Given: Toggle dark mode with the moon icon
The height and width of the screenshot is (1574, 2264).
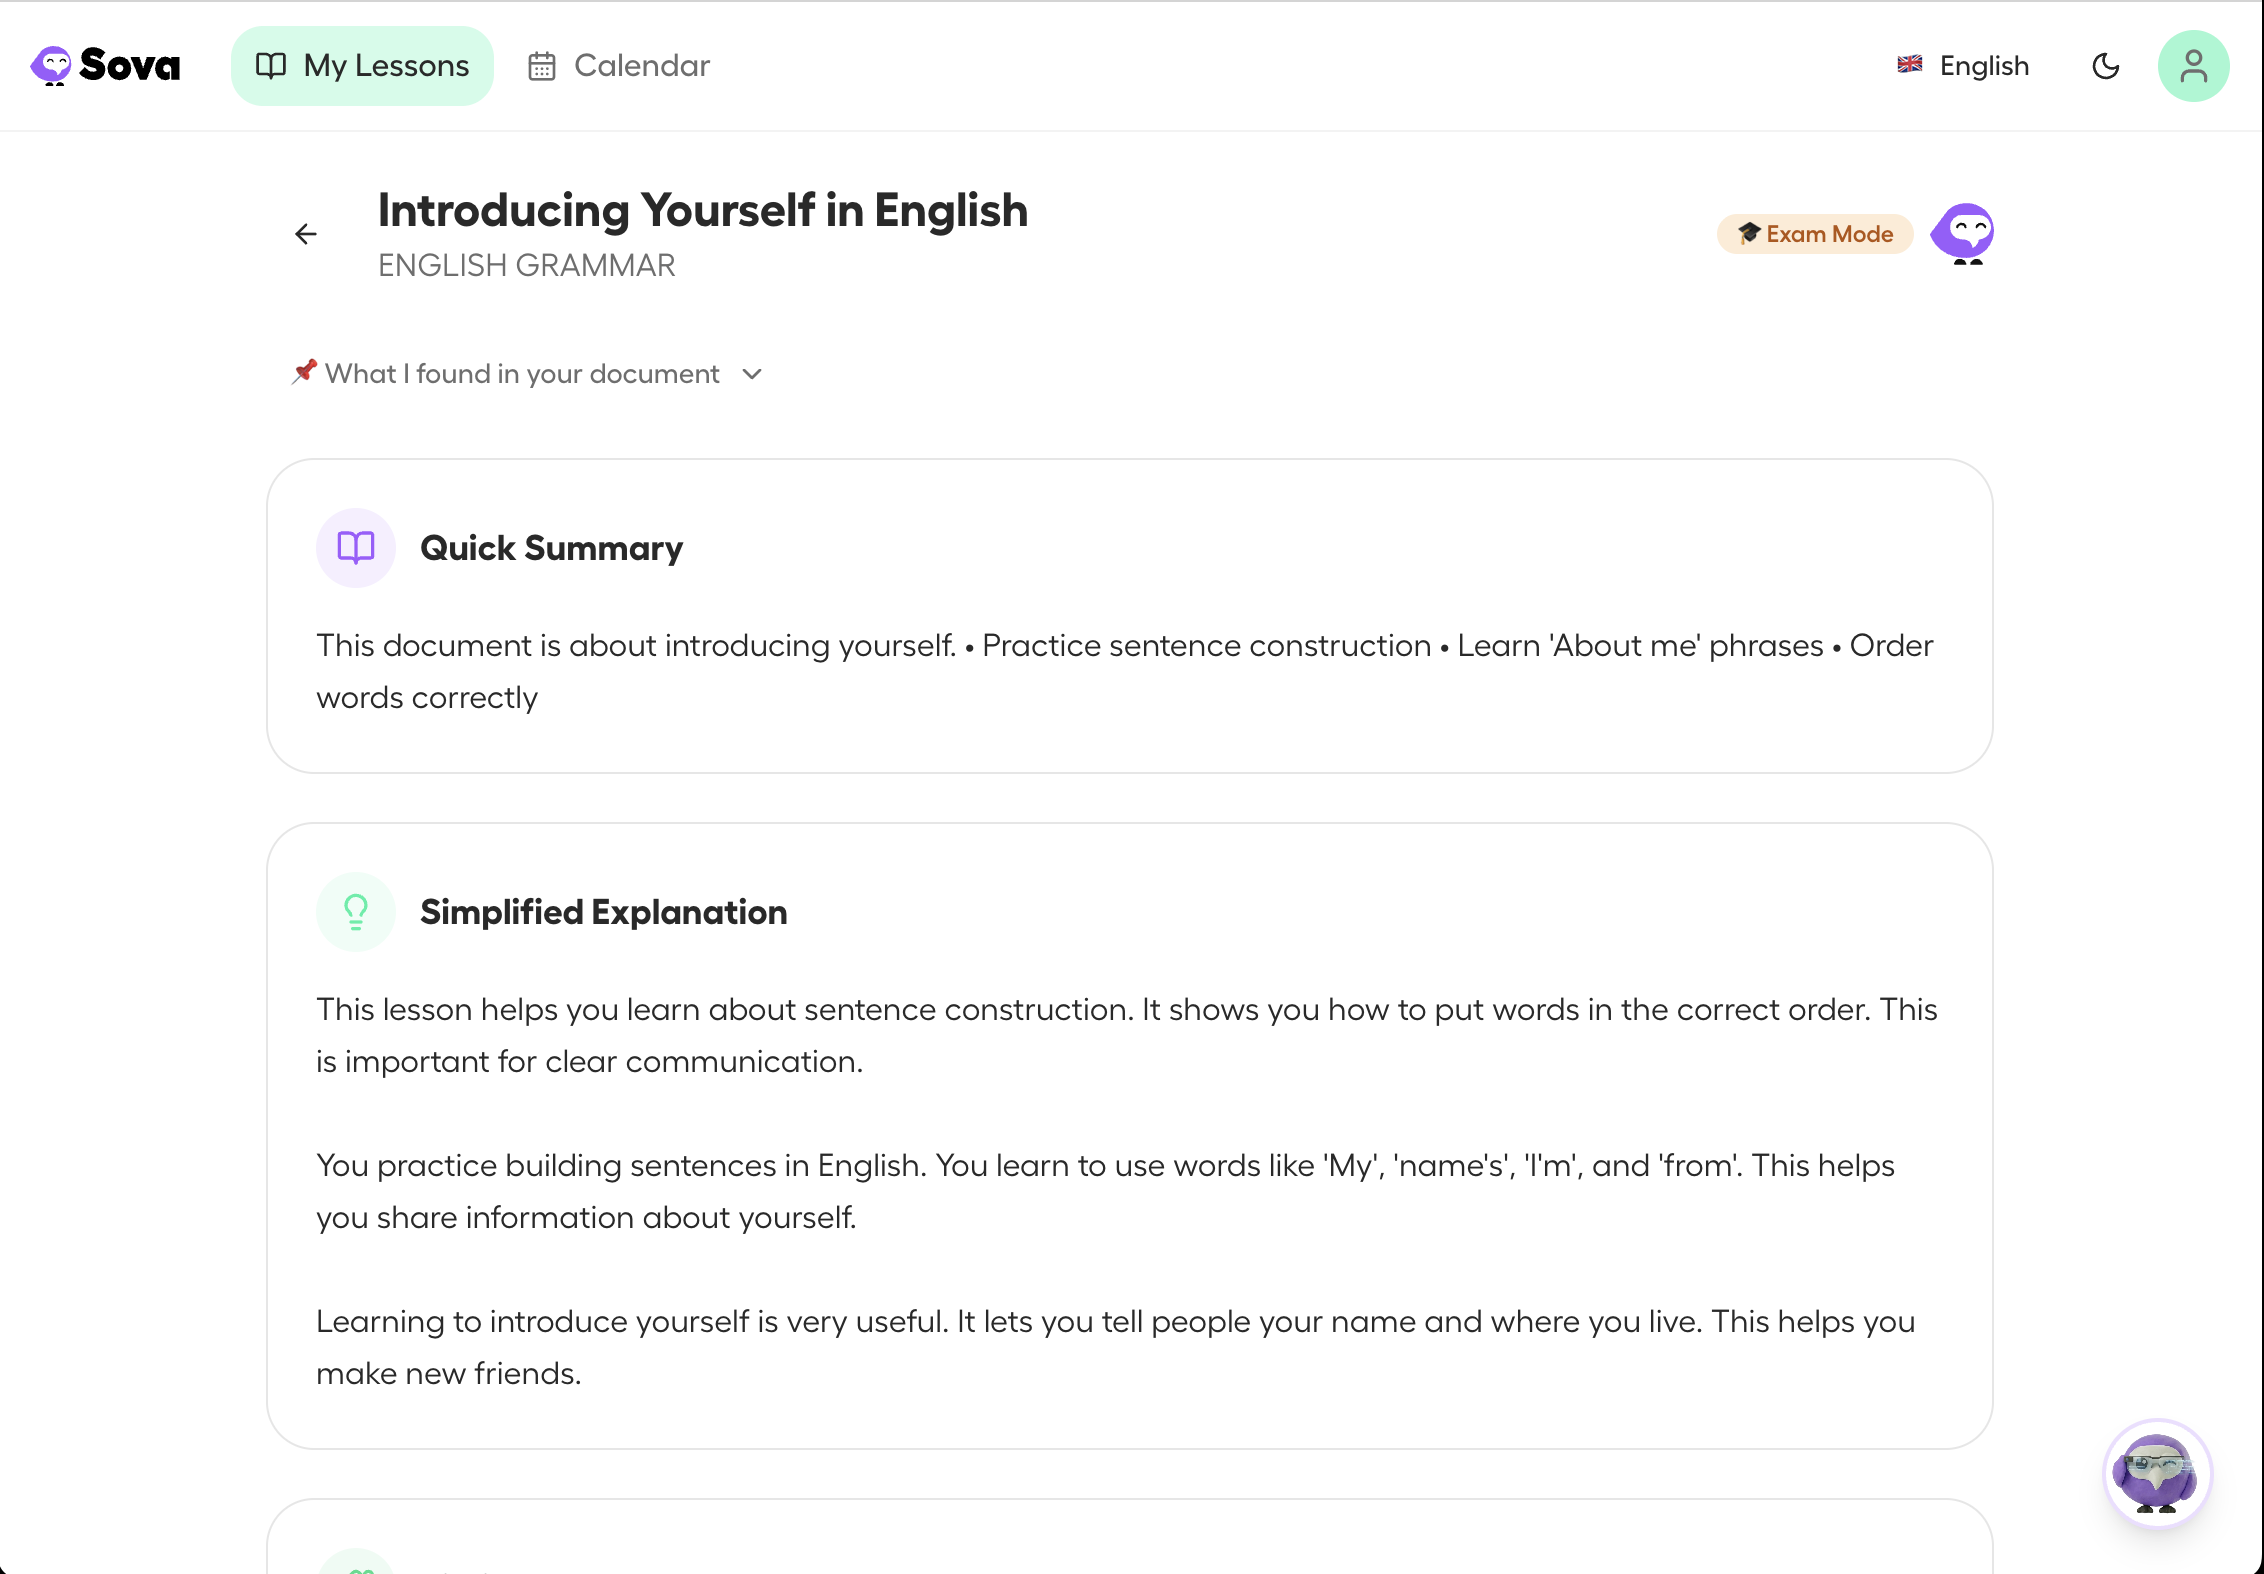Looking at the screenshot, I should (x=2106, y=65).
